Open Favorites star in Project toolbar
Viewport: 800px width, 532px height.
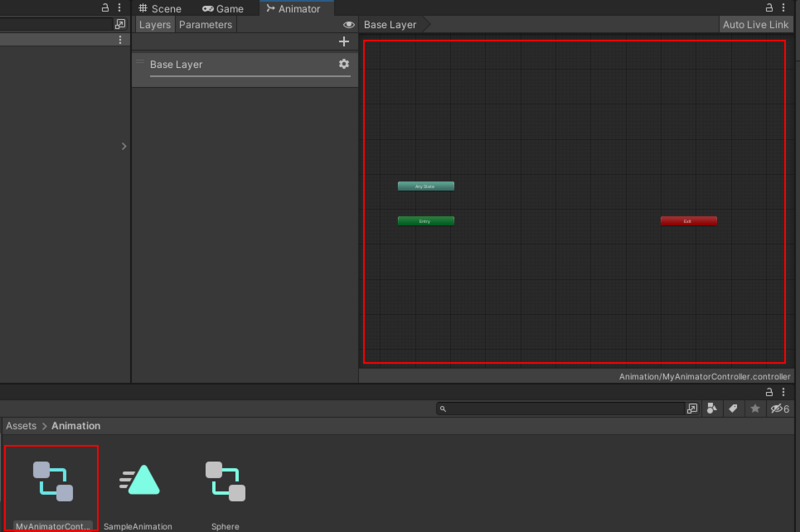pos(755,409)
